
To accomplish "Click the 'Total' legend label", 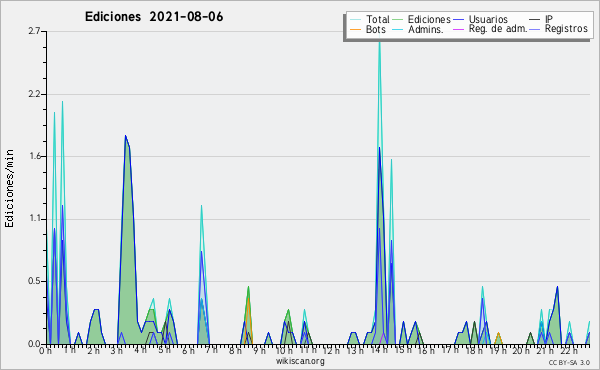I will click(x=378, y=19).
